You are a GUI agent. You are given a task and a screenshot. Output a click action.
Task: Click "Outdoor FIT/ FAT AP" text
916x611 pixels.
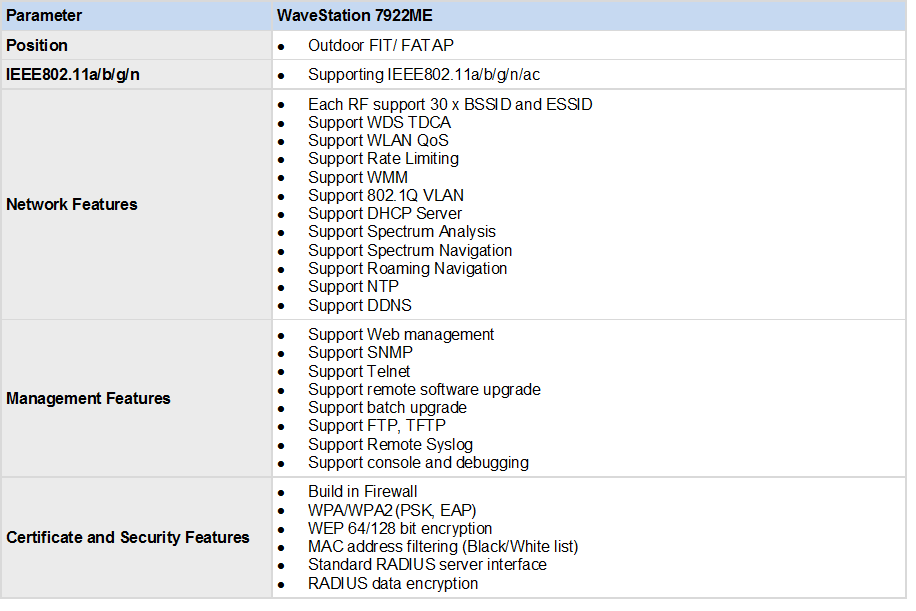[x=381, y=46]
